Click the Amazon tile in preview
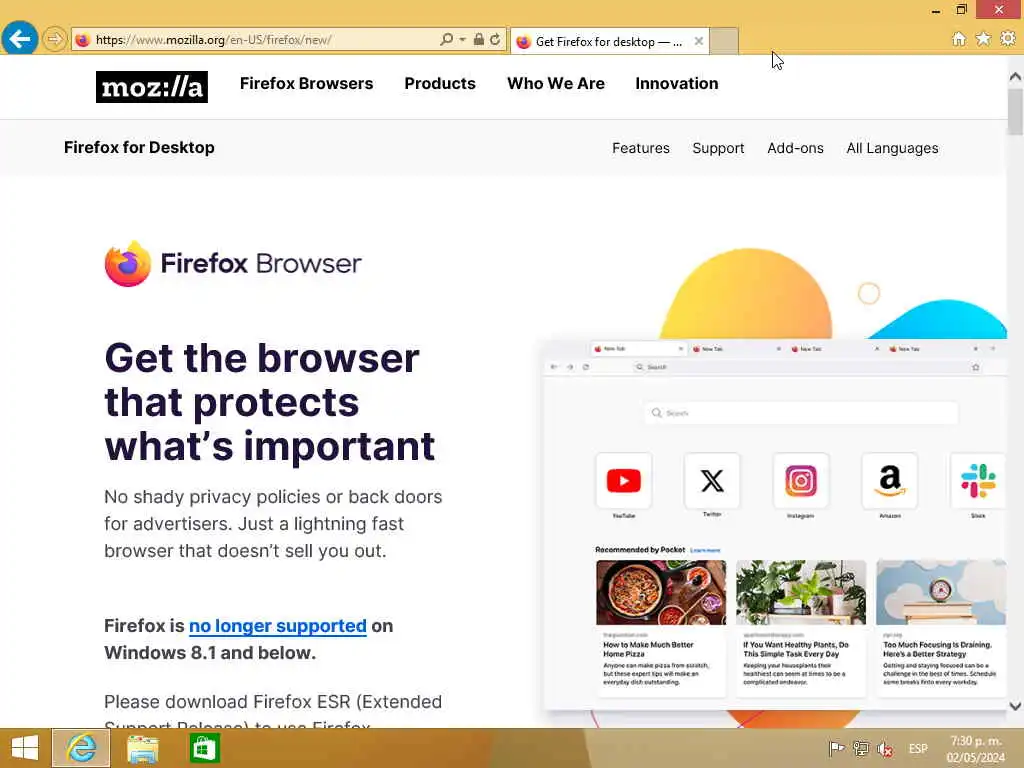The image size is (1024, 768). coord(889,481)
